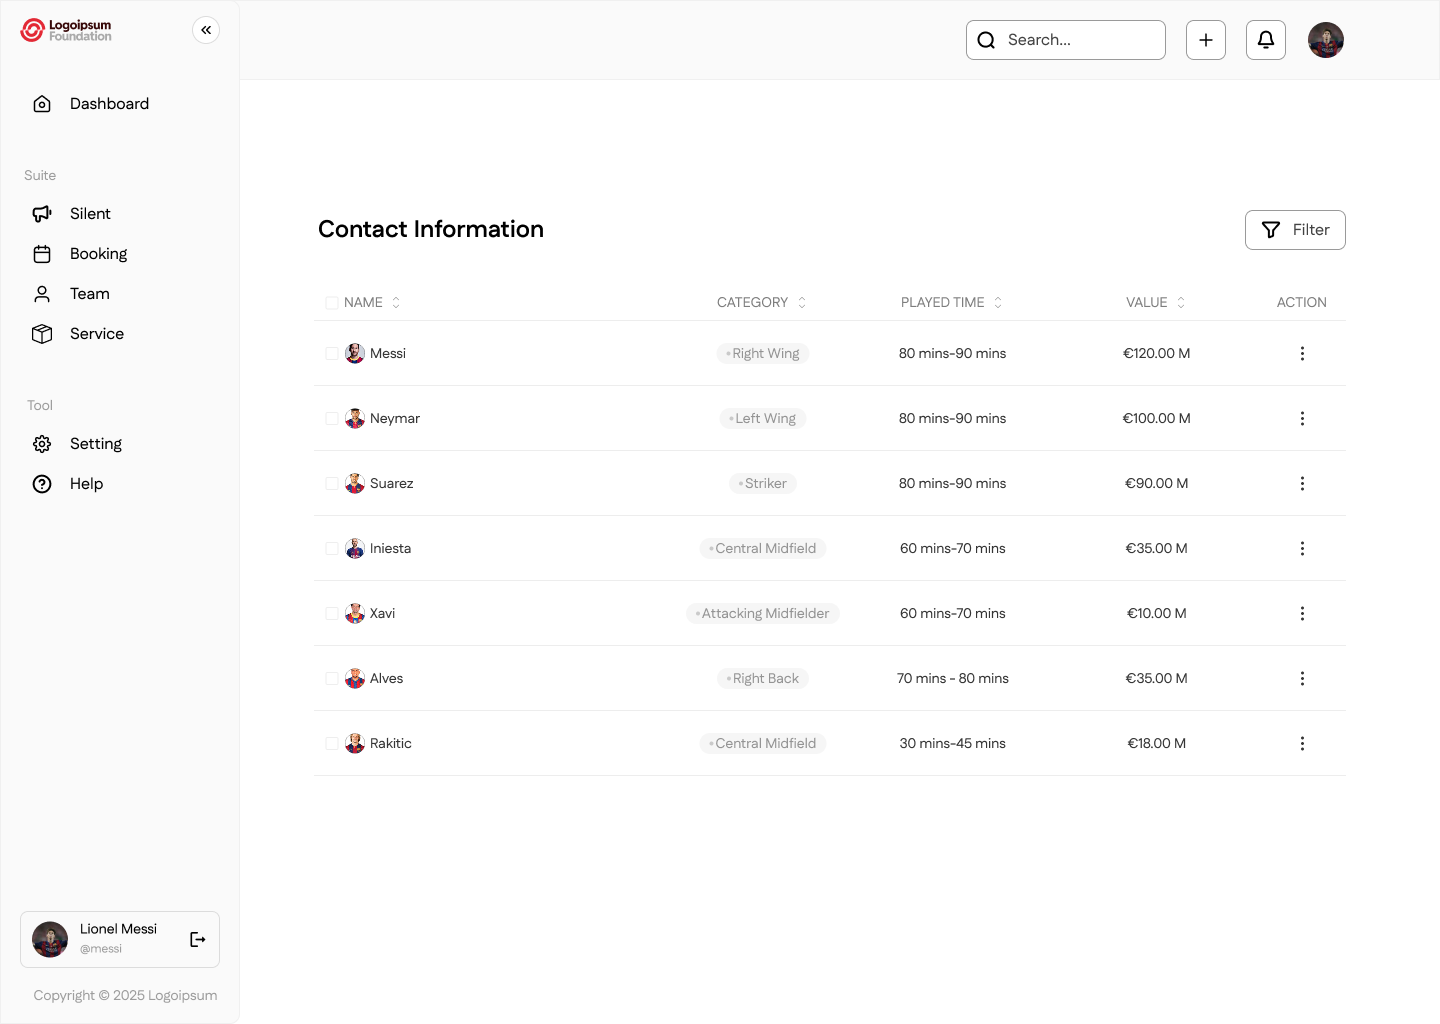The height and width of the screenshot is (1024, 1440).
Task: Open the Help sidebar link
Action: [x=86, y=484]
